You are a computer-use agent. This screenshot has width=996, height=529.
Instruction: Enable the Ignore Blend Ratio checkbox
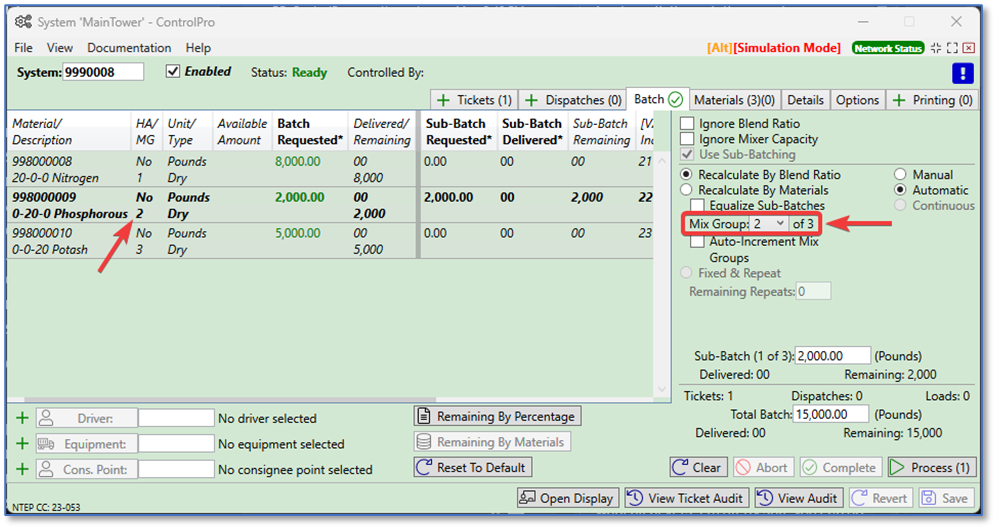(x=688, y=124)
